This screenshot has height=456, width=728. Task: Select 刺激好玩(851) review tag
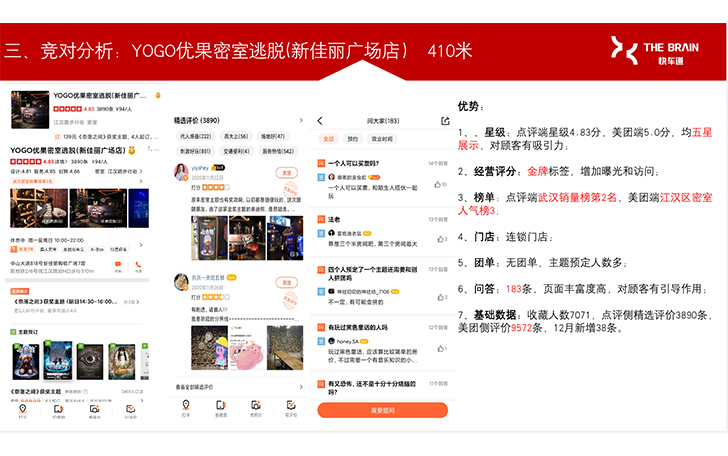[x=195, y=151]
